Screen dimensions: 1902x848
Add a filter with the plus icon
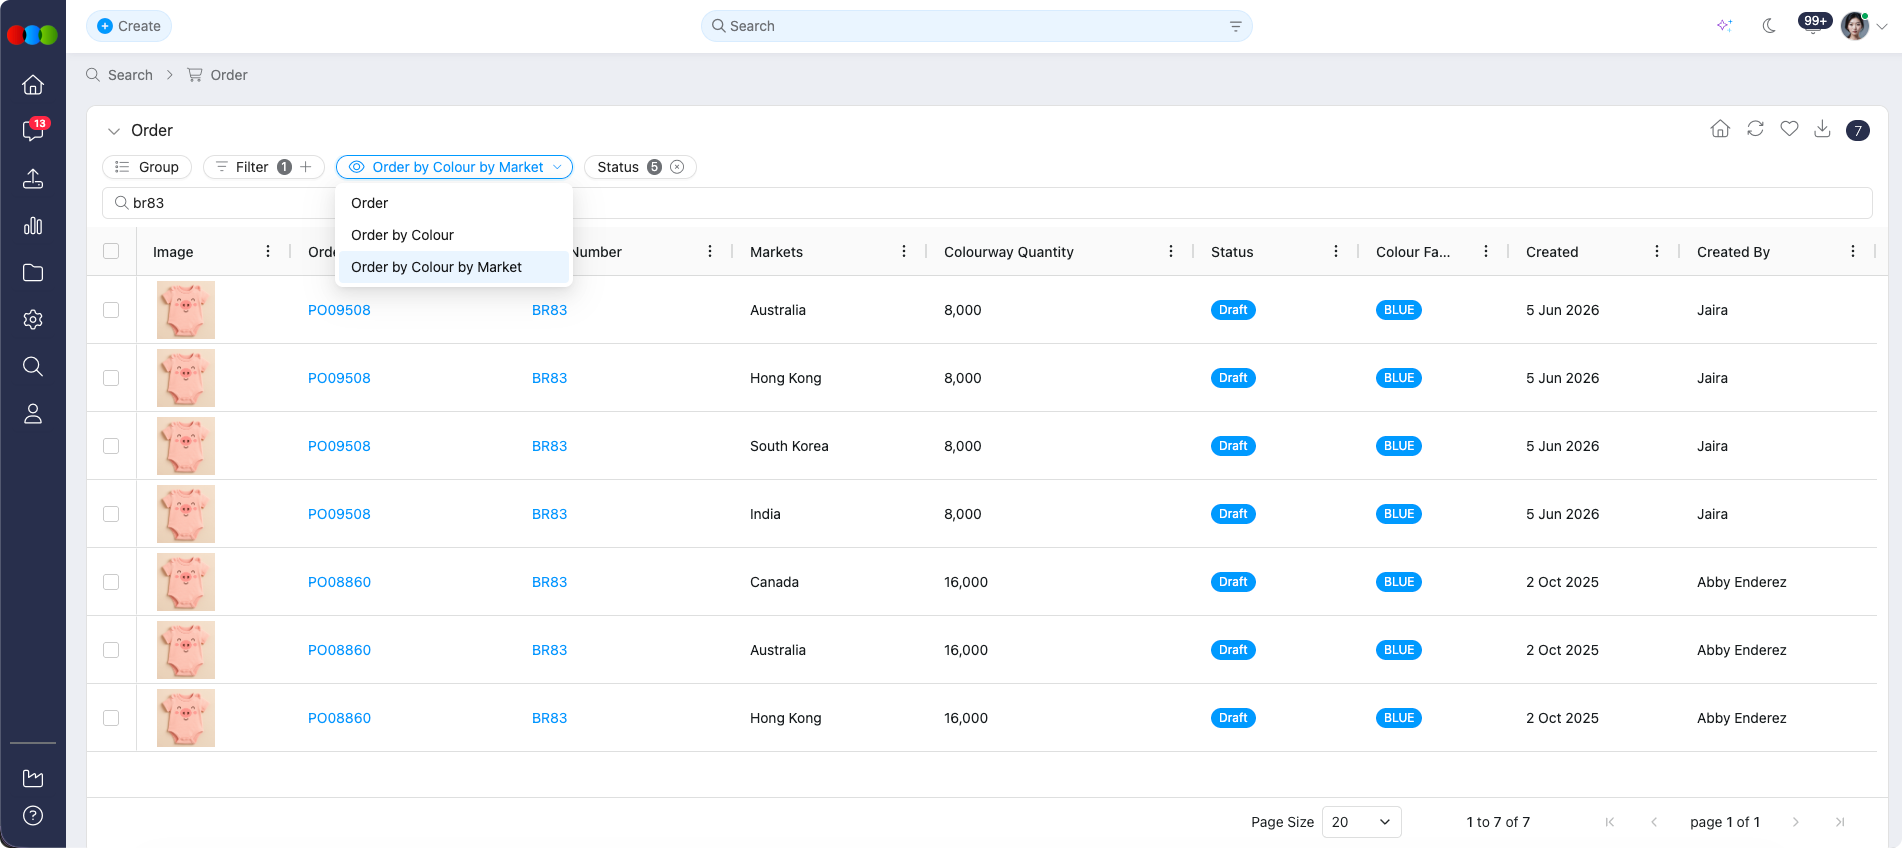[306, 167]
